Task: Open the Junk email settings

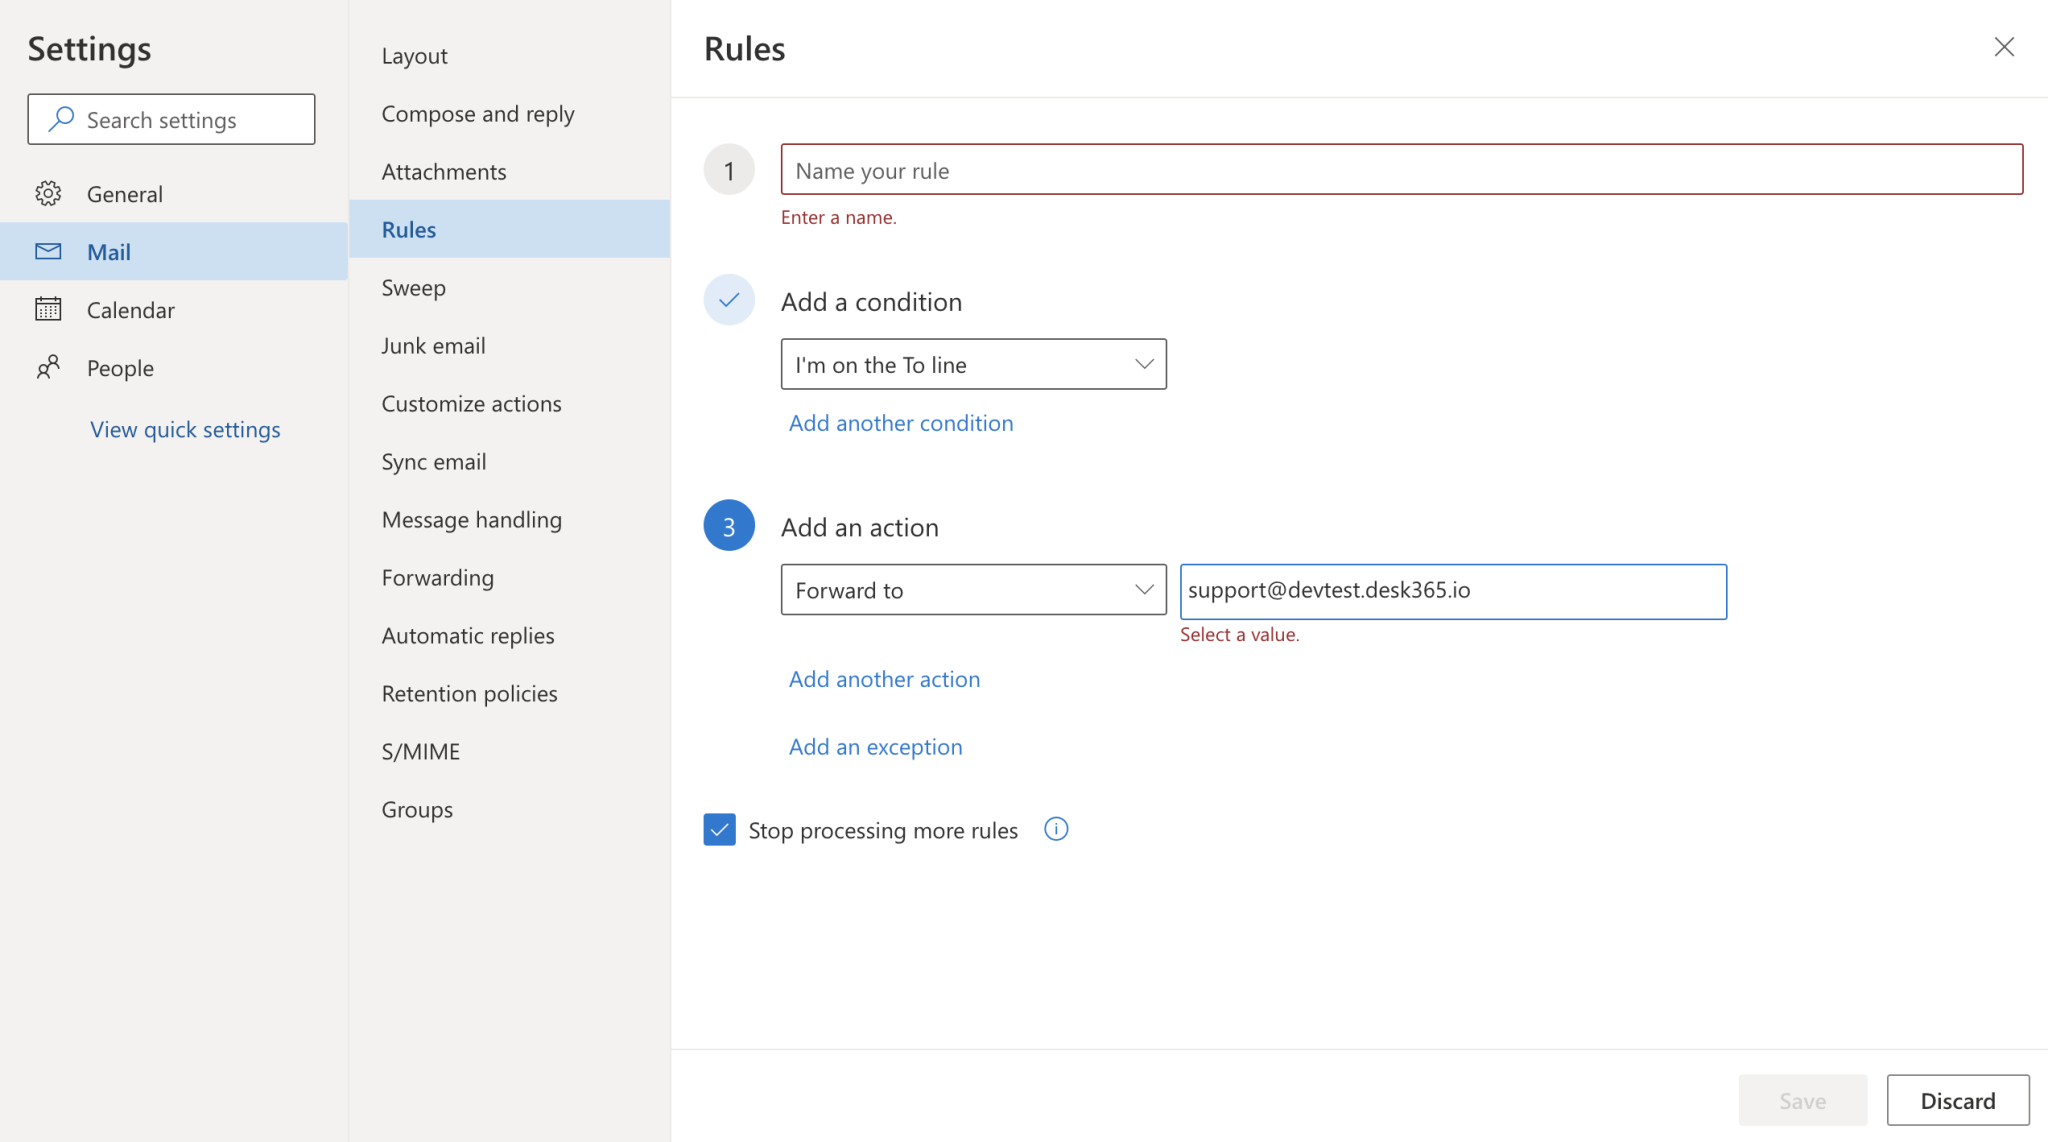Action: (433, 345)
